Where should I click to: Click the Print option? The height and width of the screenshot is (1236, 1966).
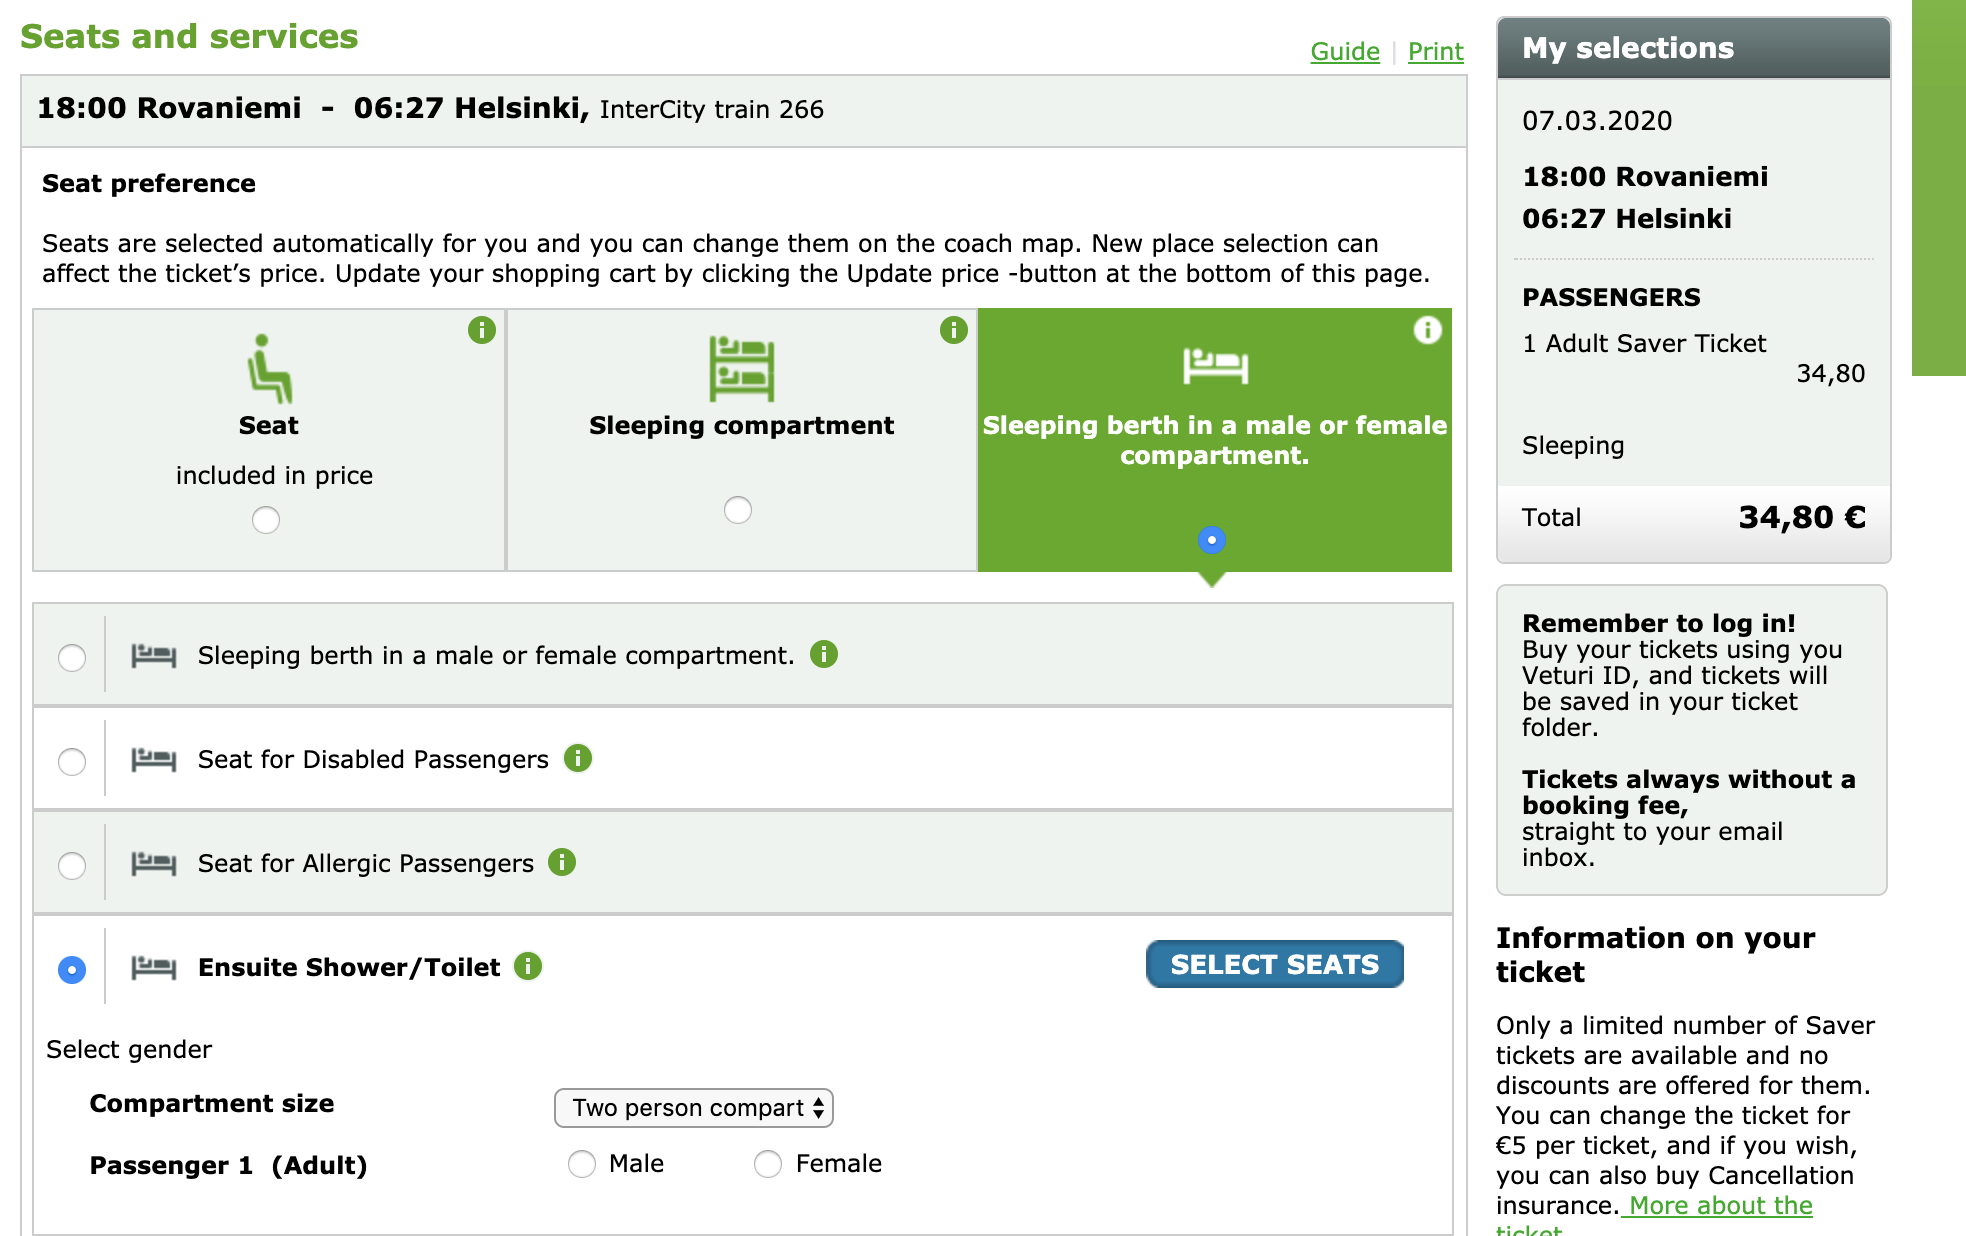1434,50
